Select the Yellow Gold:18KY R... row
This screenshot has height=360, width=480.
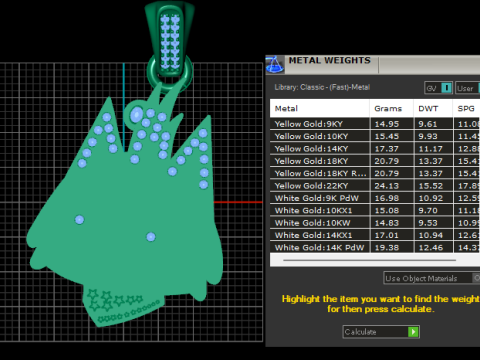pyautogui.click(x=375, y=173)
